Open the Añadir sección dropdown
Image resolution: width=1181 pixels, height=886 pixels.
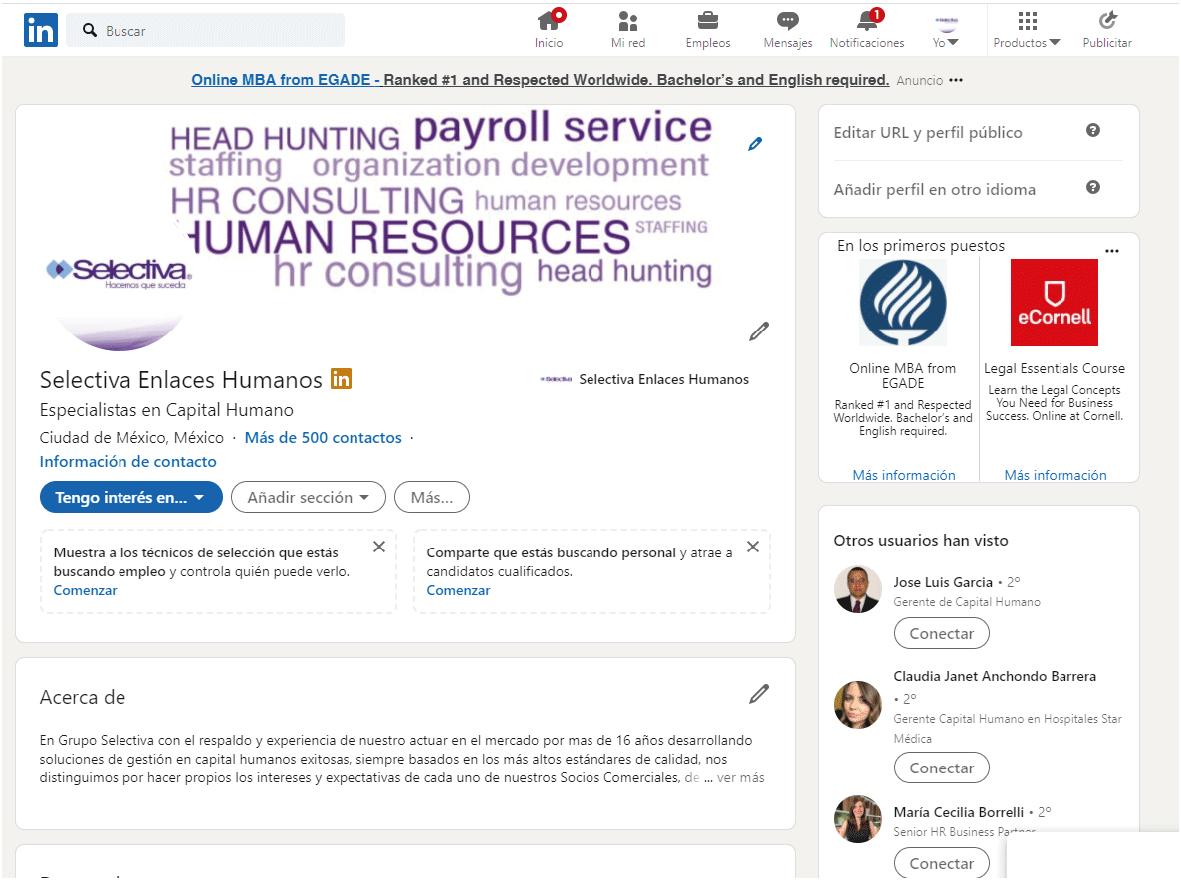pyautogui.click(x=308, y=497)
